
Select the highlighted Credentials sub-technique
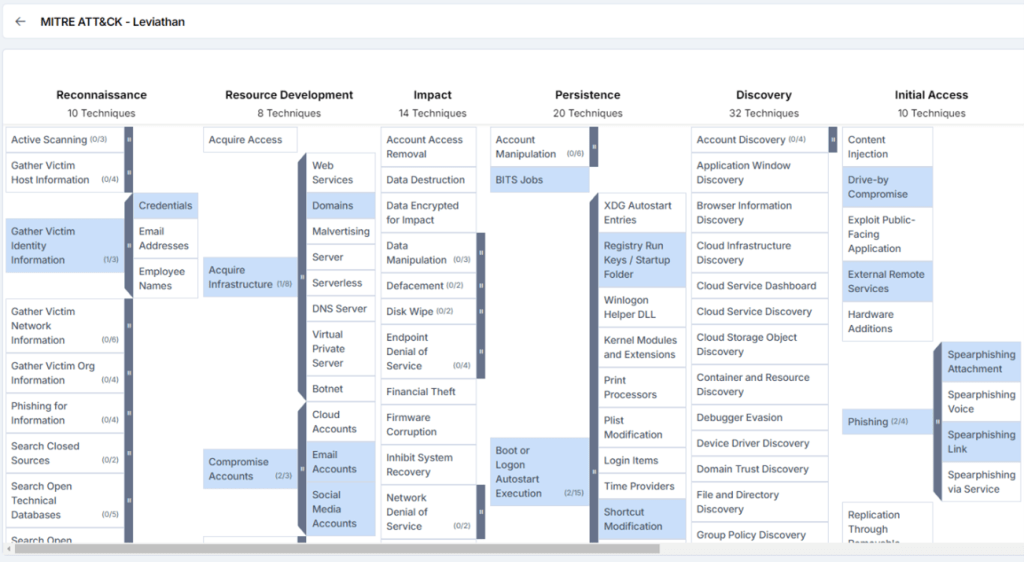point(166,206)
